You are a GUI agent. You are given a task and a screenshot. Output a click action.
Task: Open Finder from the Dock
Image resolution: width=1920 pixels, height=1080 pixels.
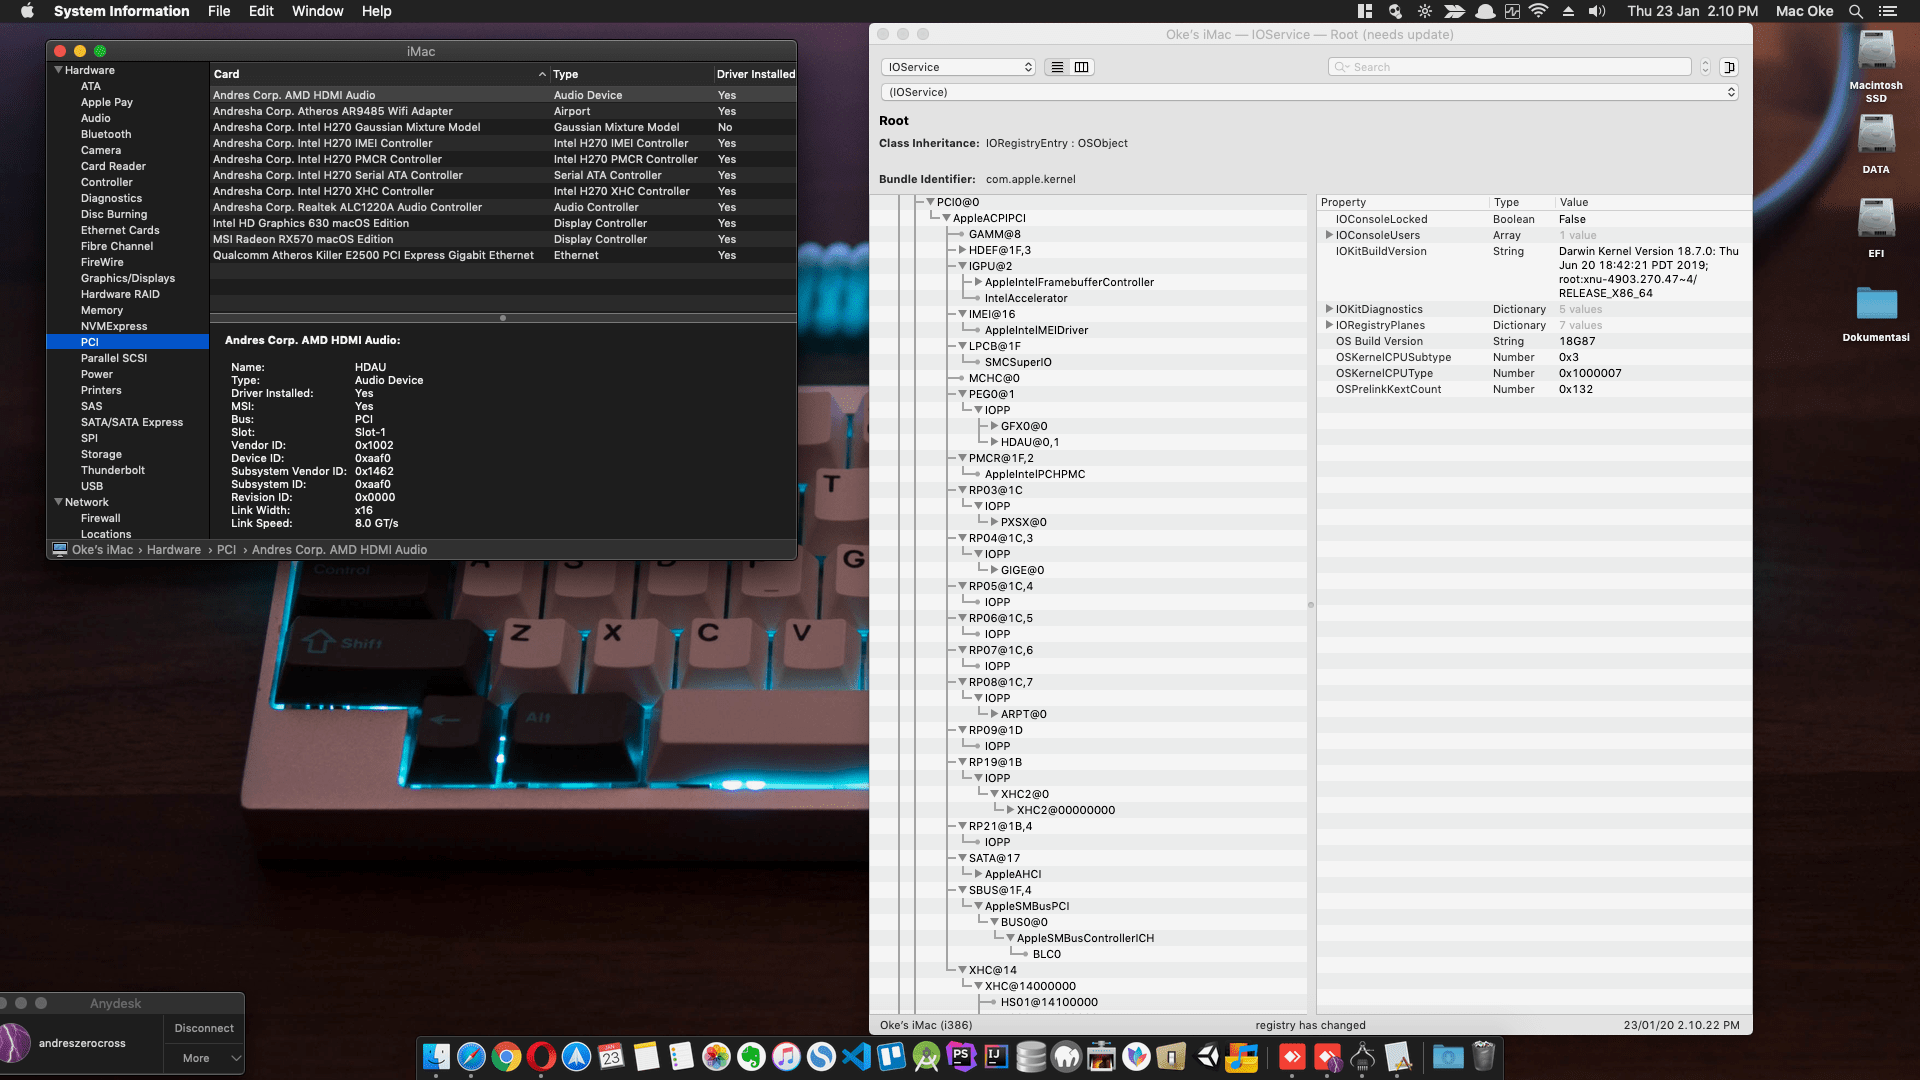[x=436, y=1056]
